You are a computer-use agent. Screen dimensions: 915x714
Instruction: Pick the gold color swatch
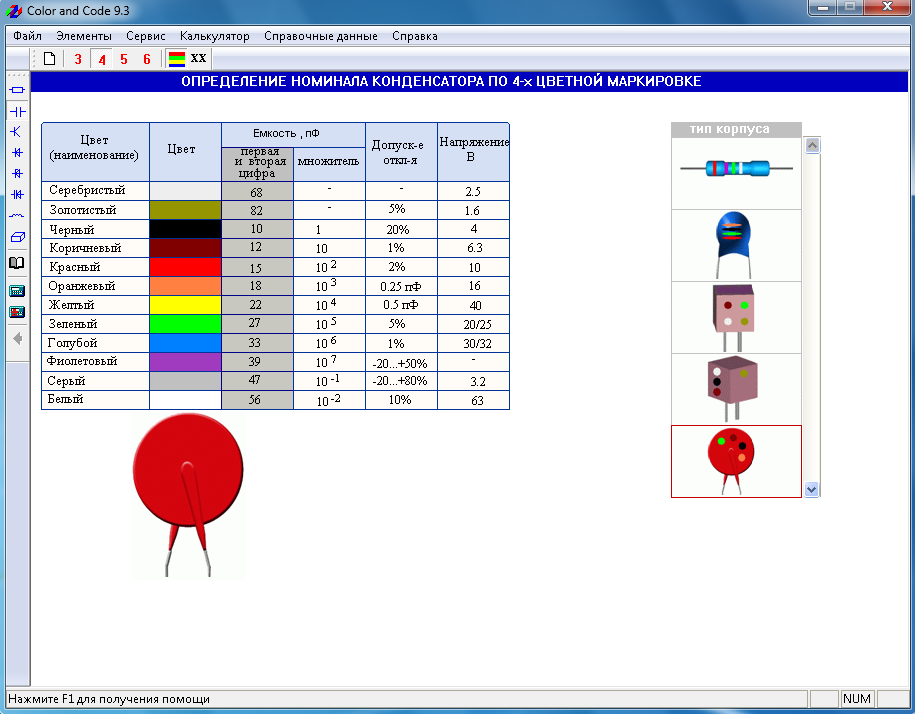tap(185, 210)
